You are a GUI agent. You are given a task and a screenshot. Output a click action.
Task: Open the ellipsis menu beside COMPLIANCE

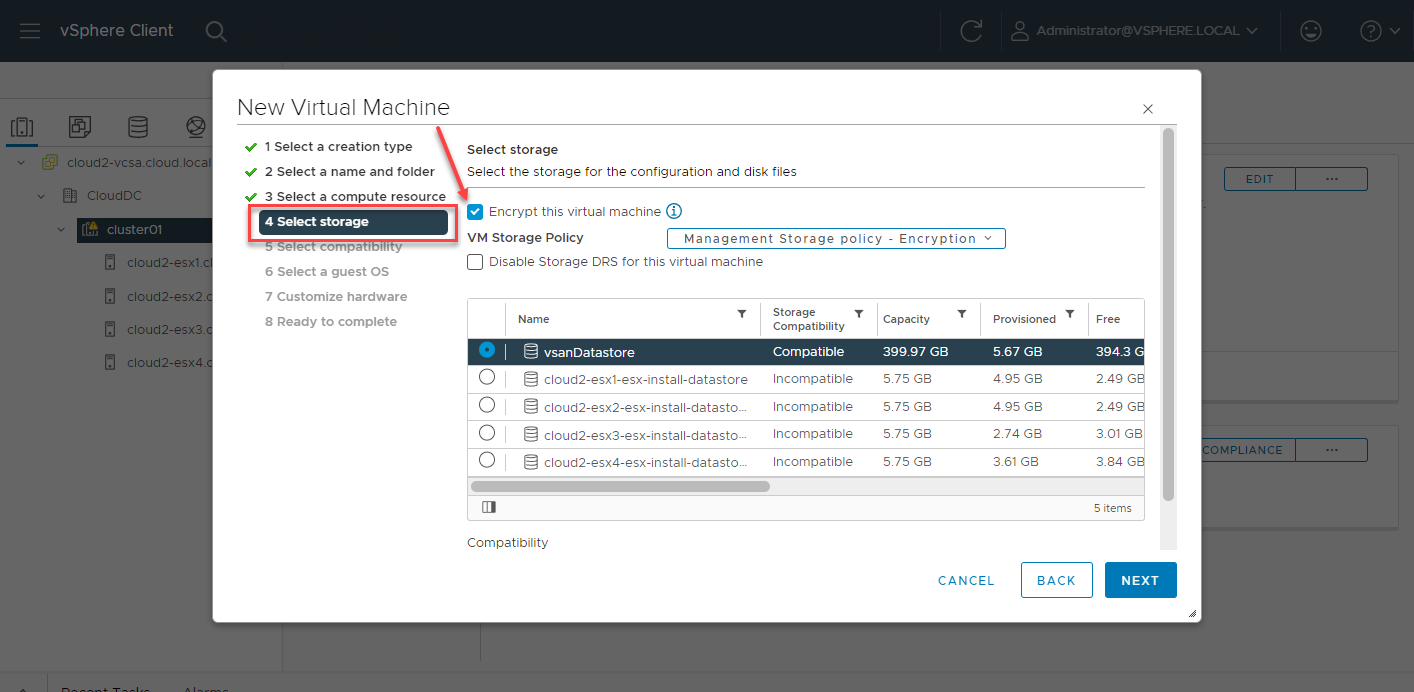(1331, 450)
